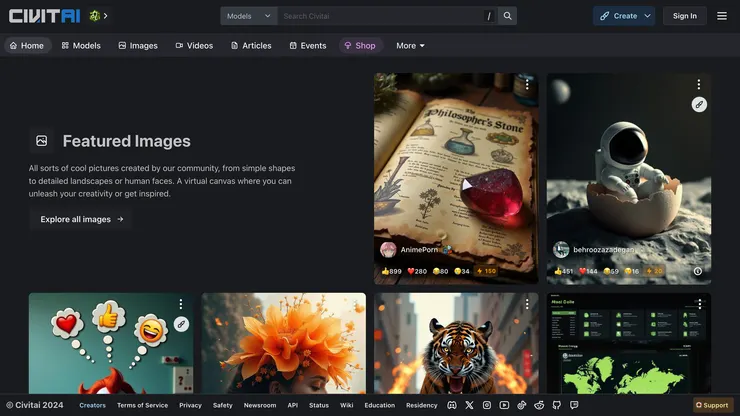The width and height of the screenshot is (740, 416).
Task: Open the Status footer link
Action: (319, 405)
